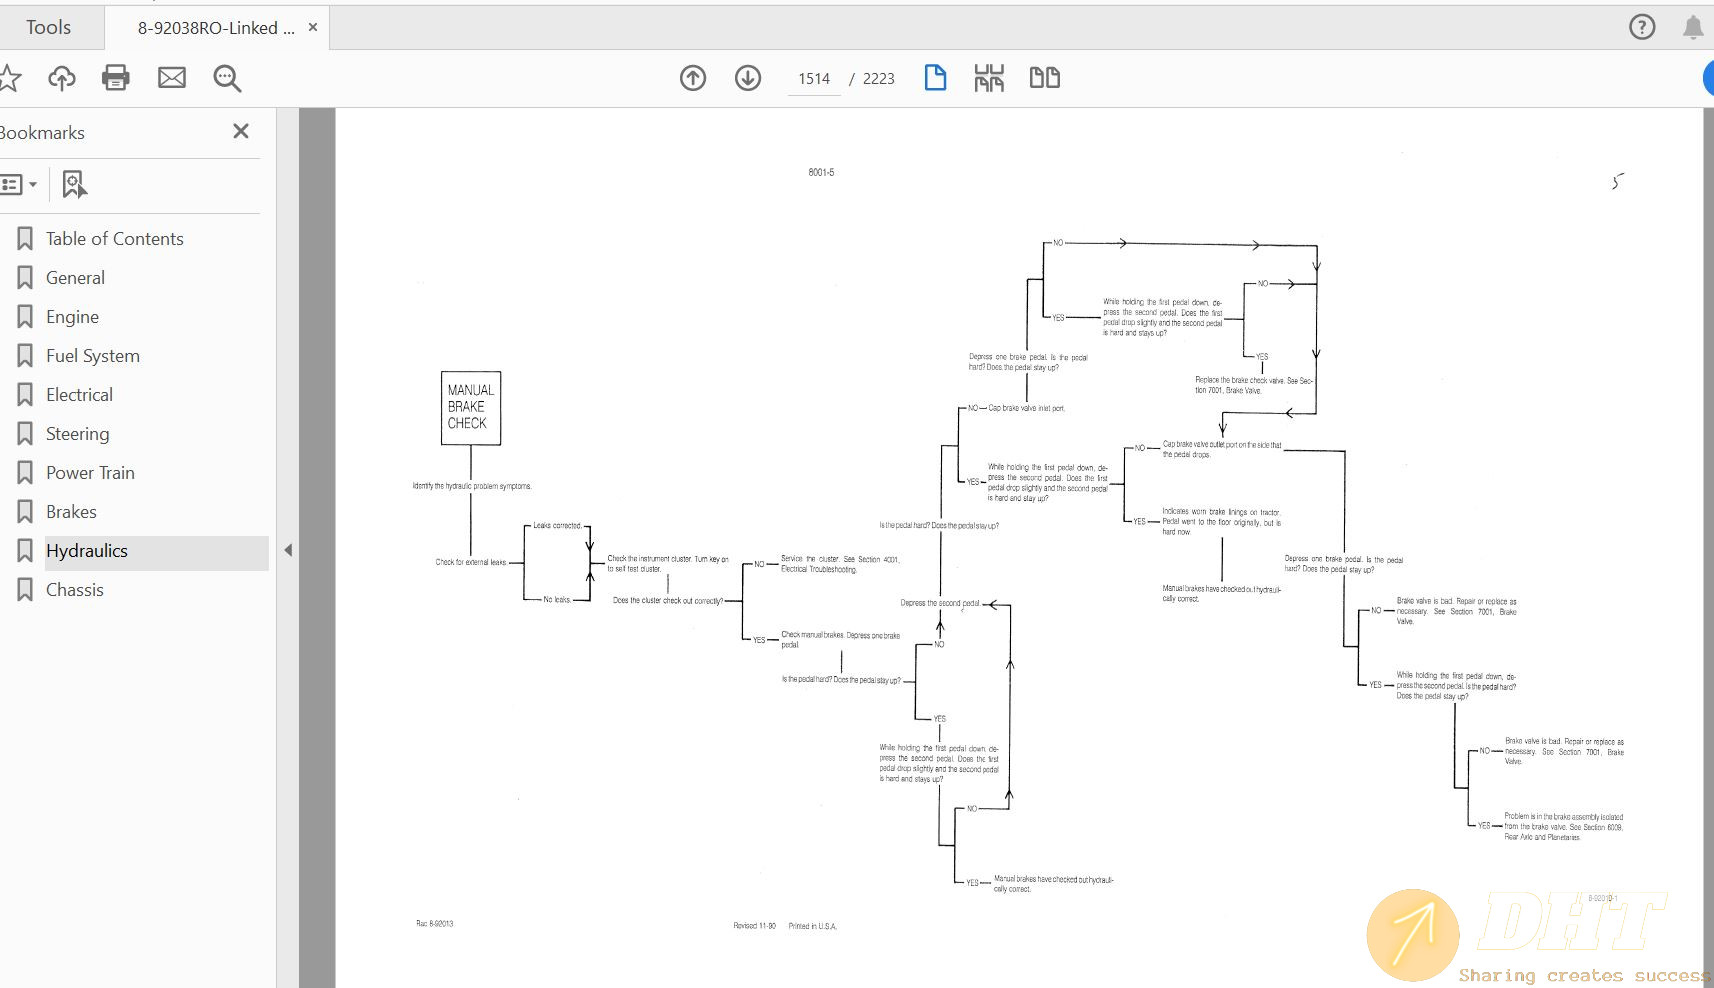Close the Bookmarks panel

tap(241, 132)
